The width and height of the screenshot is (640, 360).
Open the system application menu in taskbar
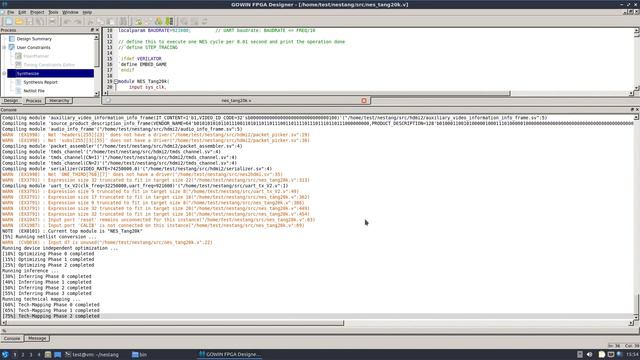[x=5, y=355]
